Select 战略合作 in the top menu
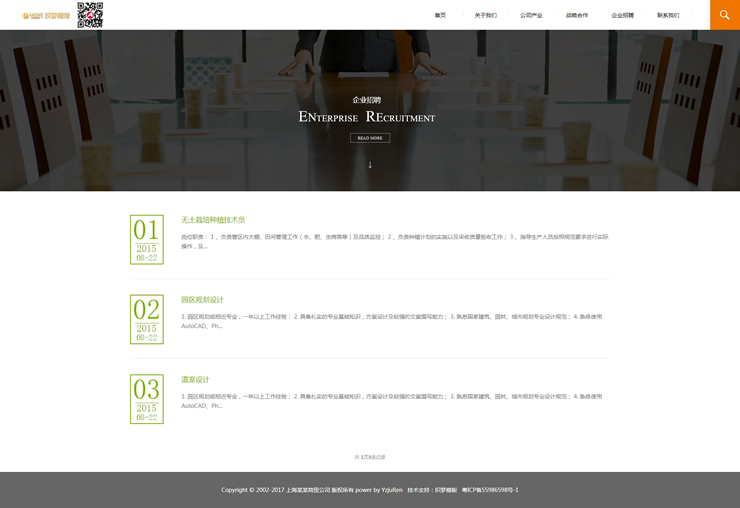The height and width of the screenshot is (508, 740). [x=577, y=16]
